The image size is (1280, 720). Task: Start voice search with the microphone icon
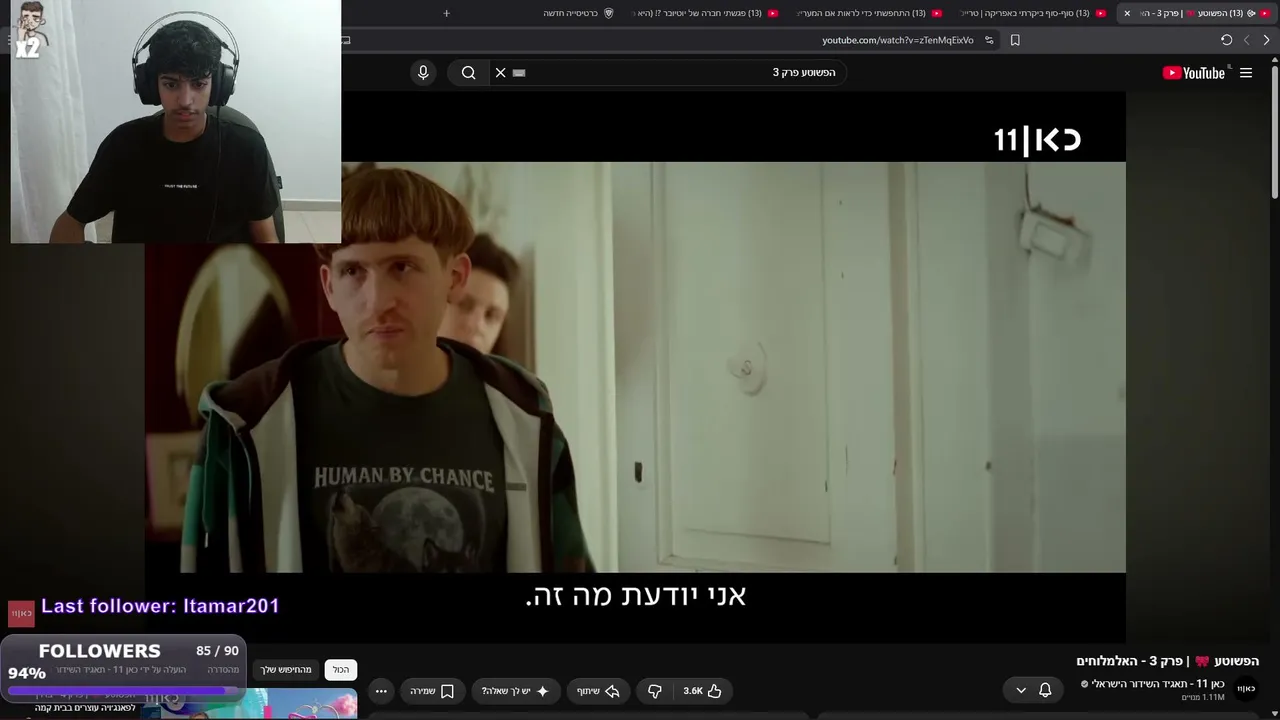click(423, 73)
